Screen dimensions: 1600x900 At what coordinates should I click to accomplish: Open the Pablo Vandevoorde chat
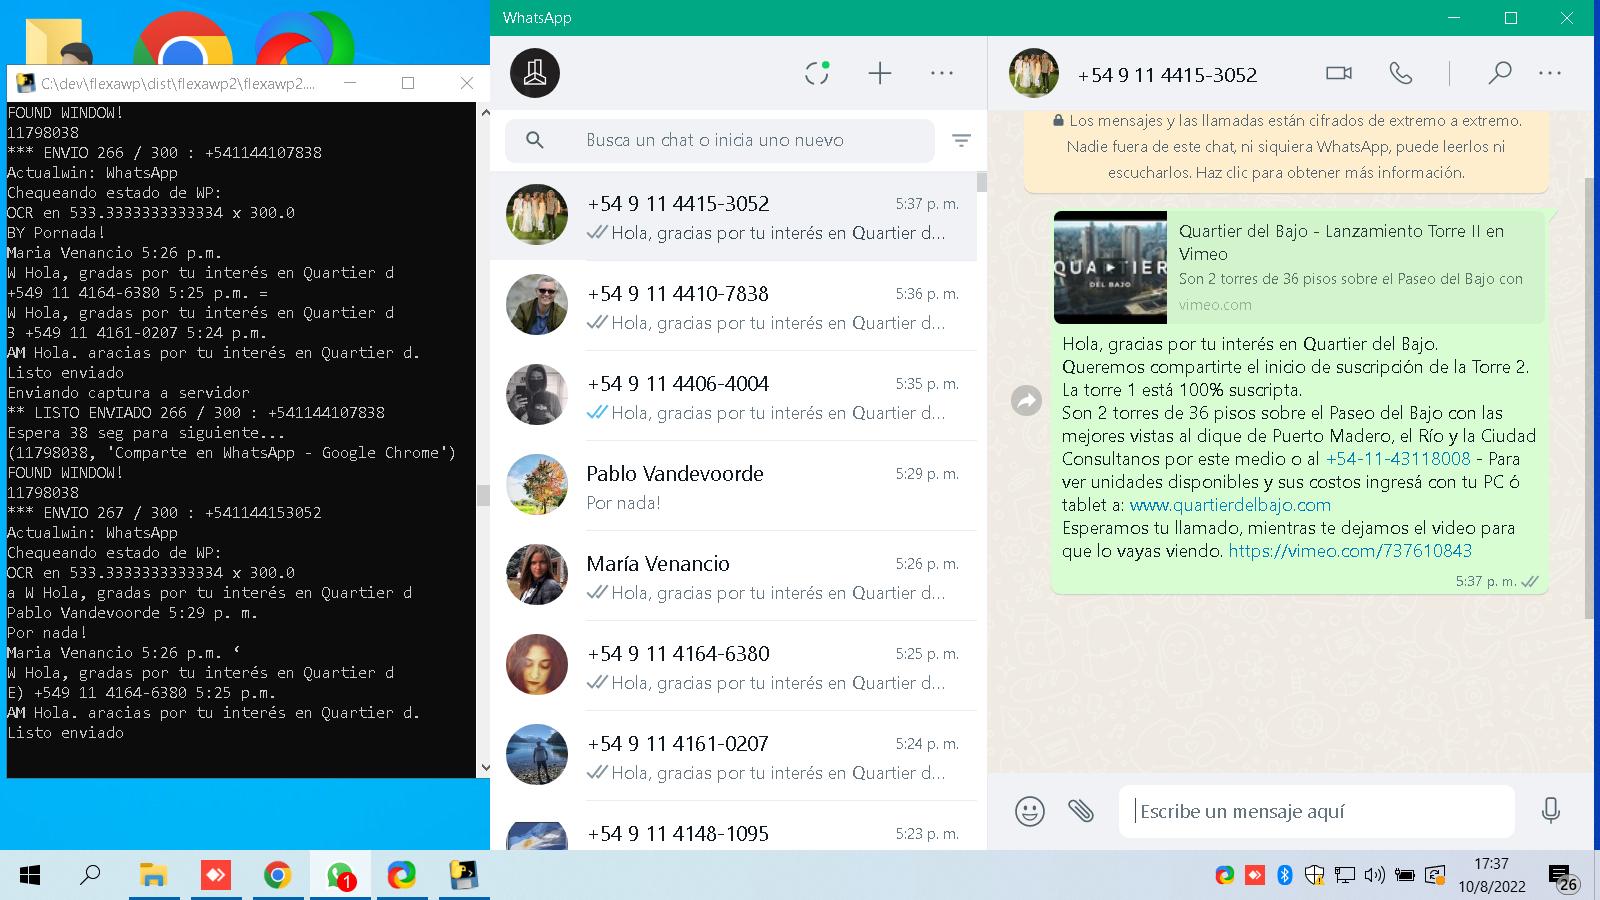(733, 486)
